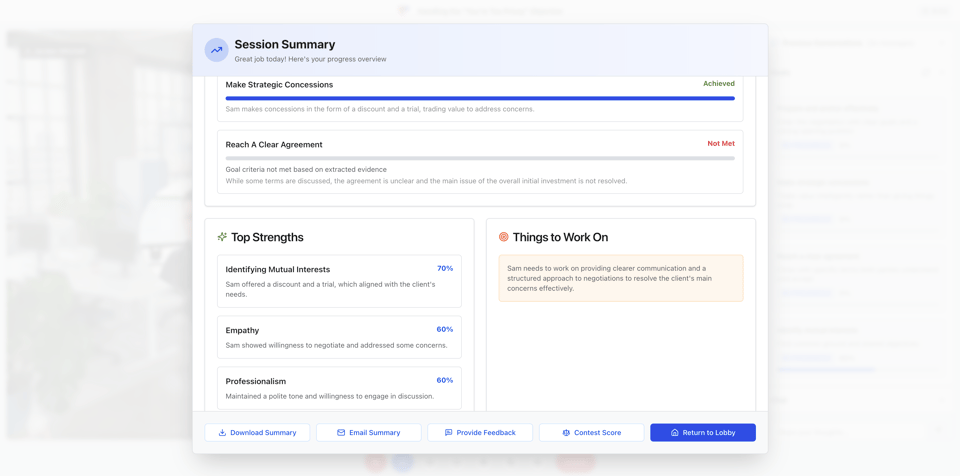Select the red Not Met status label
The image size is (960, 476).
coord(720,144)
